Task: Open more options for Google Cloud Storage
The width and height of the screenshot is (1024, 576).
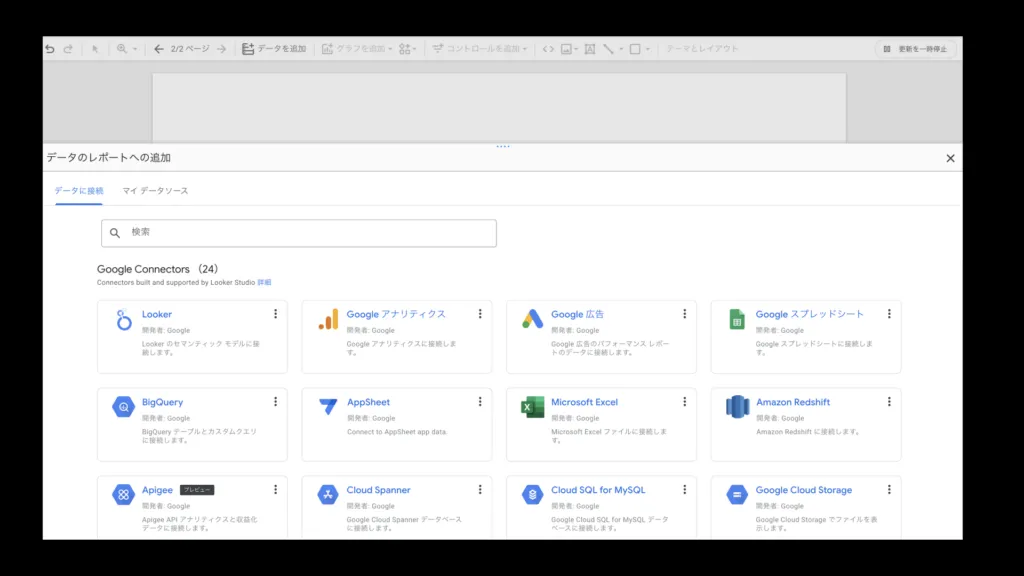Action: point(889,489)
